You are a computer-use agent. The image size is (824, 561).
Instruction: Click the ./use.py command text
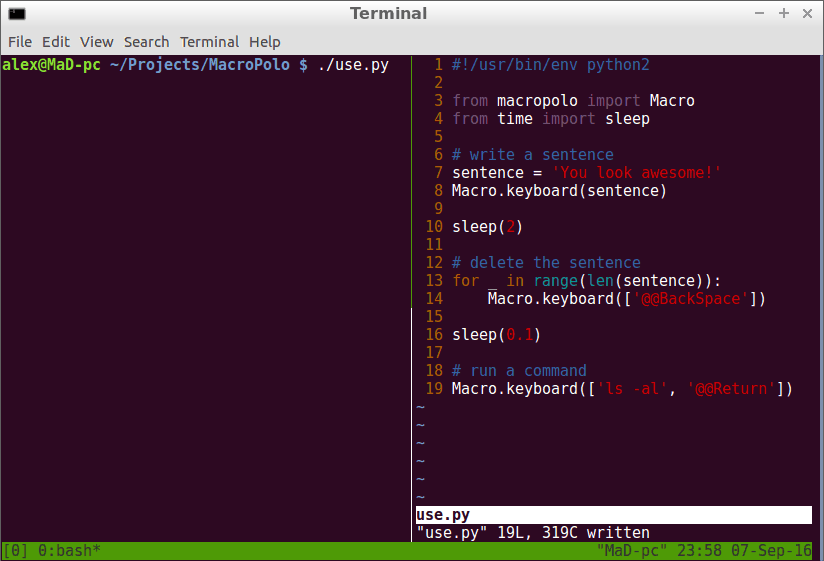pyautogui.click(x=353, y=65)
